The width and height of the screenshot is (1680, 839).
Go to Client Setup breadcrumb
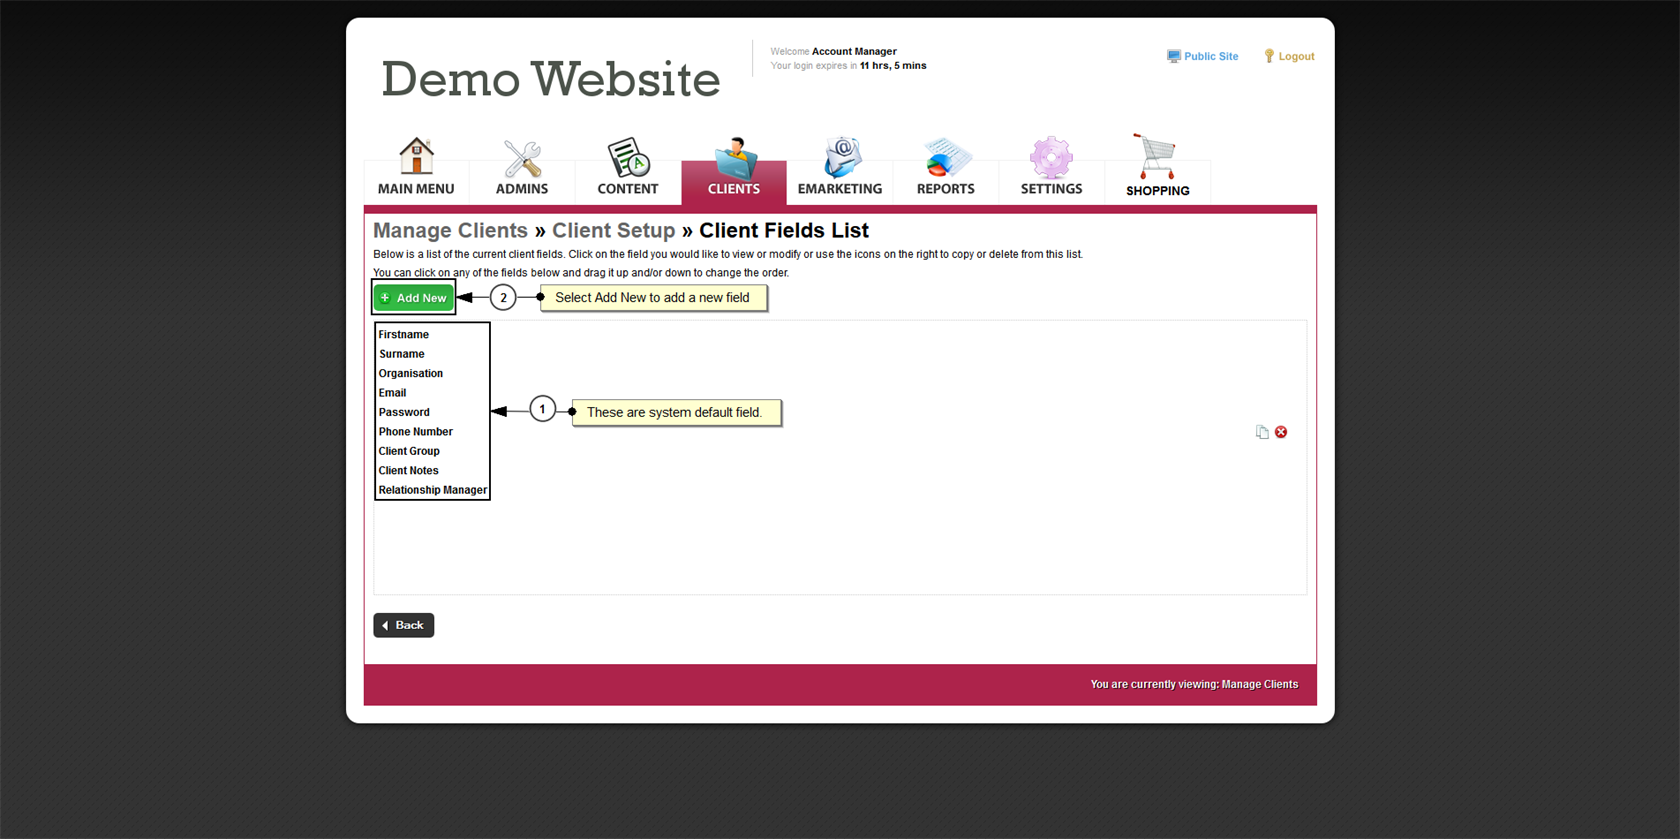pos(613,231)
